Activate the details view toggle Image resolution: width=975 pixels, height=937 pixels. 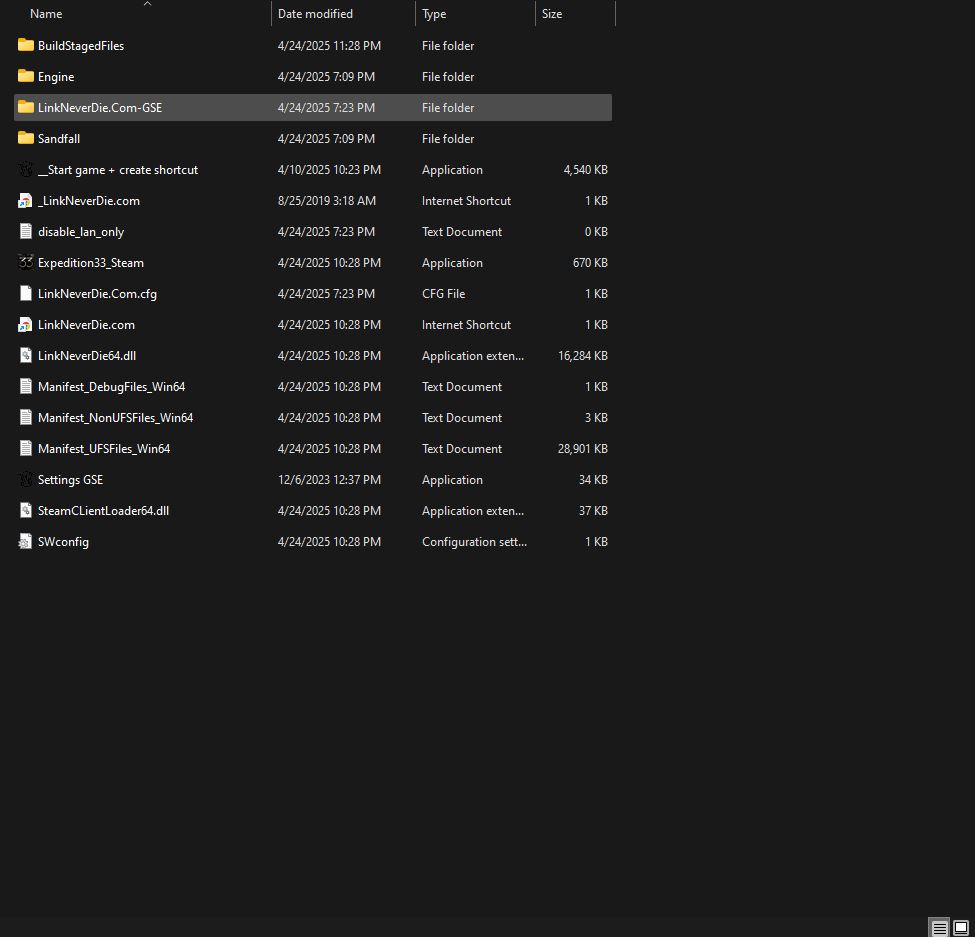pos(938,927)
